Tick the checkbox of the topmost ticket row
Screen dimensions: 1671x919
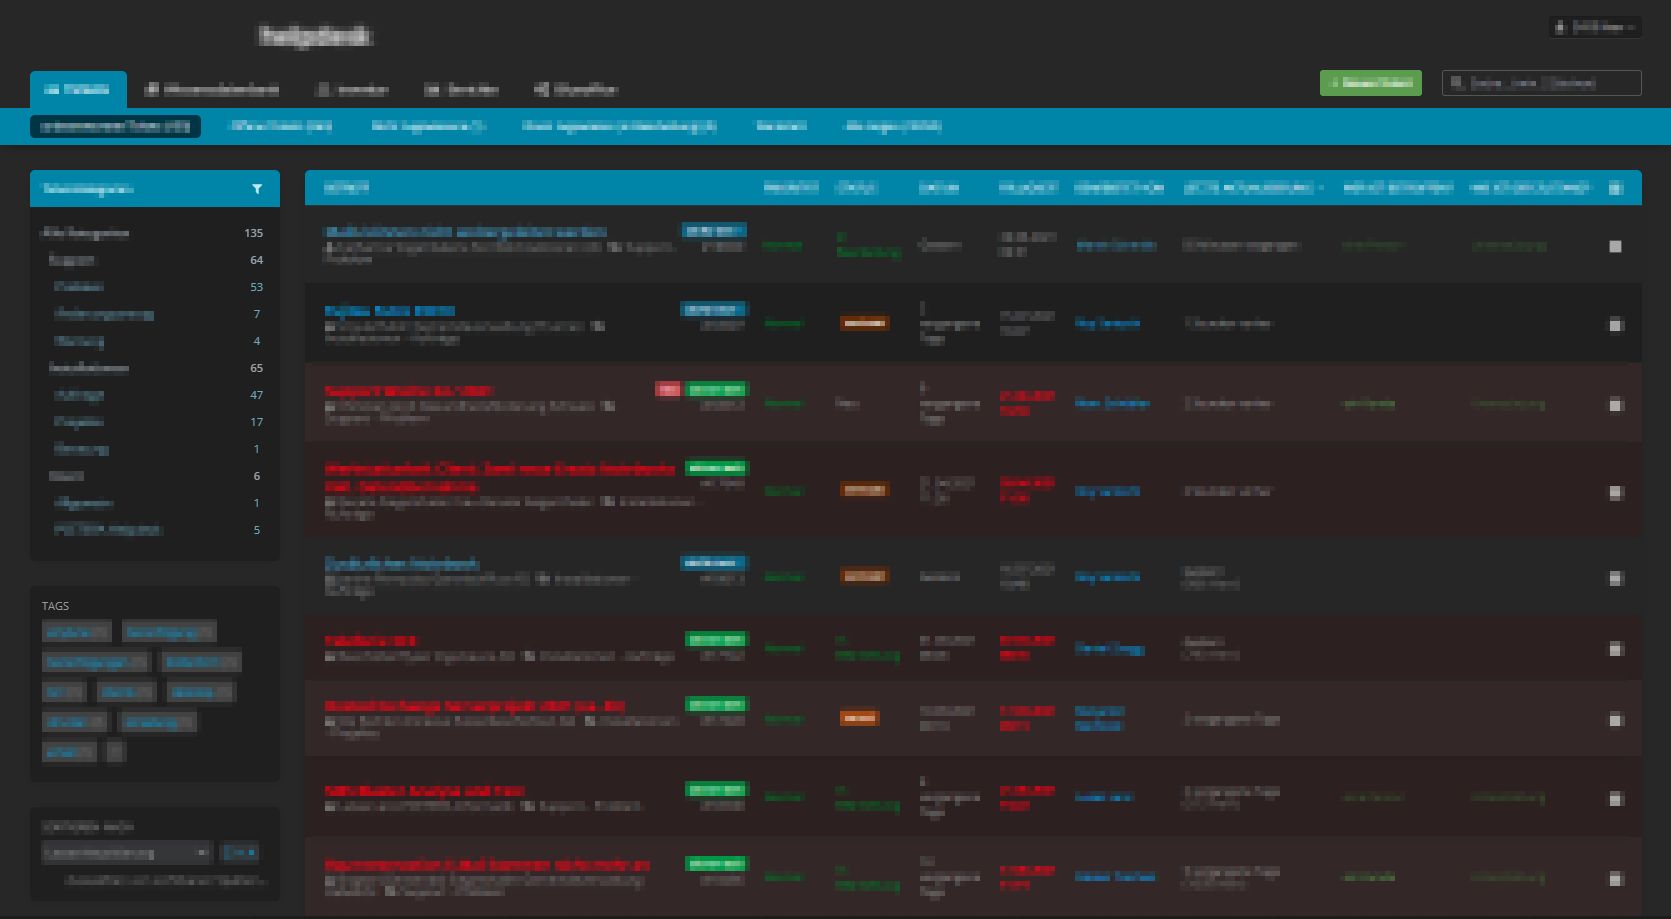[x=1615, y=246]
